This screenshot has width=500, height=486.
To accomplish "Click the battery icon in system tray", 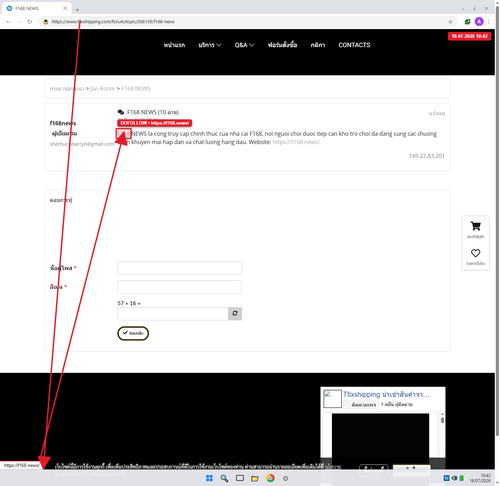I will [x=462, y=478].
